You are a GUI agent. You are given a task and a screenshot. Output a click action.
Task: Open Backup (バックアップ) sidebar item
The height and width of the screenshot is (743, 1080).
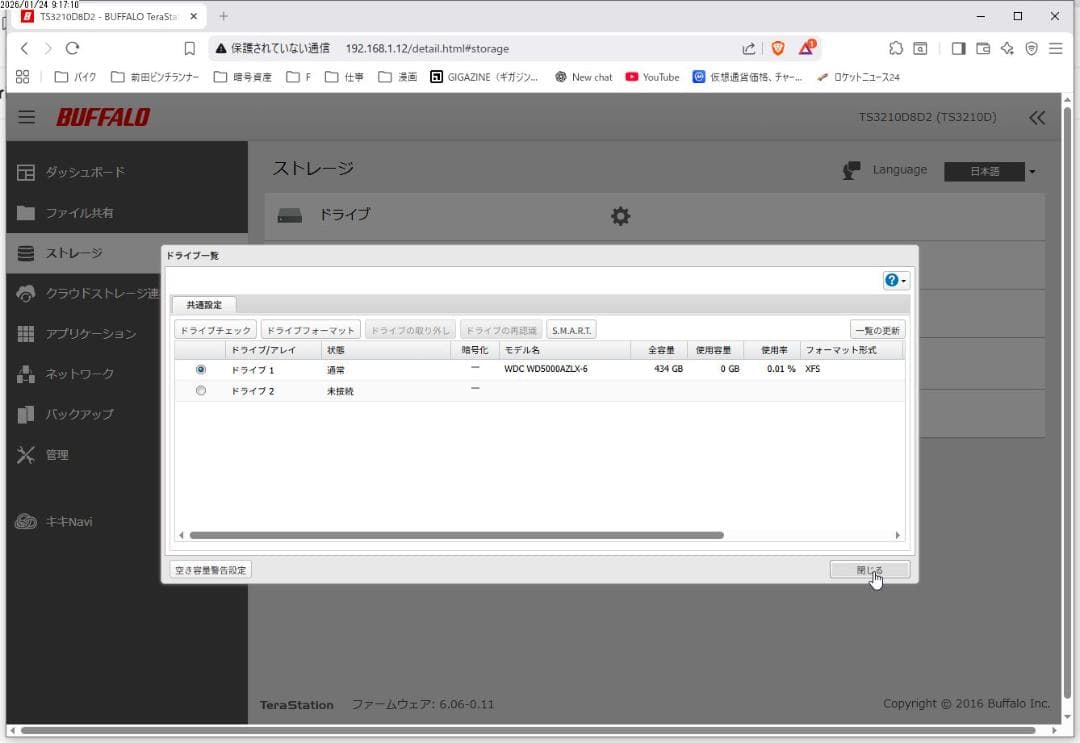(x=84, y=414)
